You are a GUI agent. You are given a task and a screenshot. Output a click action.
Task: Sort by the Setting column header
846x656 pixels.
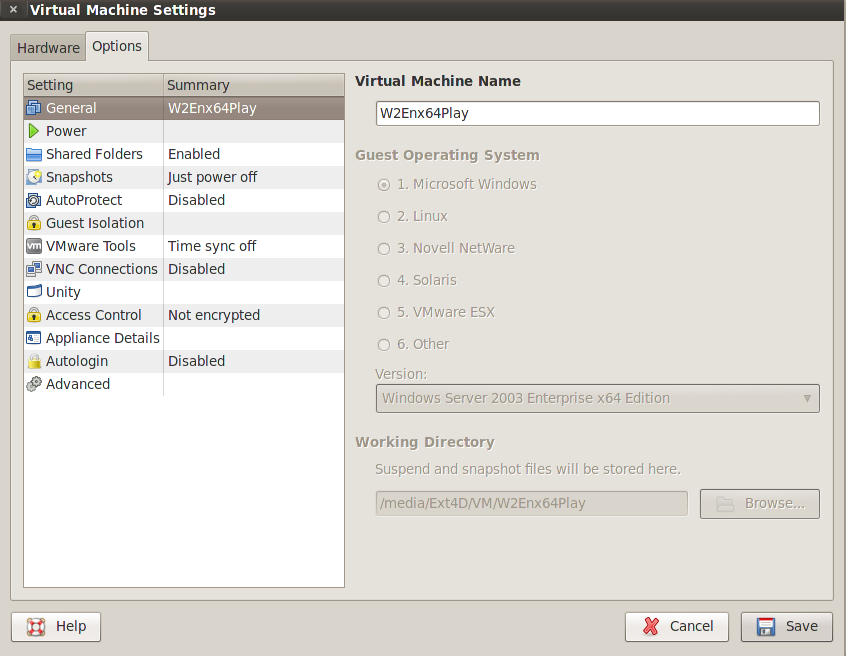point(93,85)
